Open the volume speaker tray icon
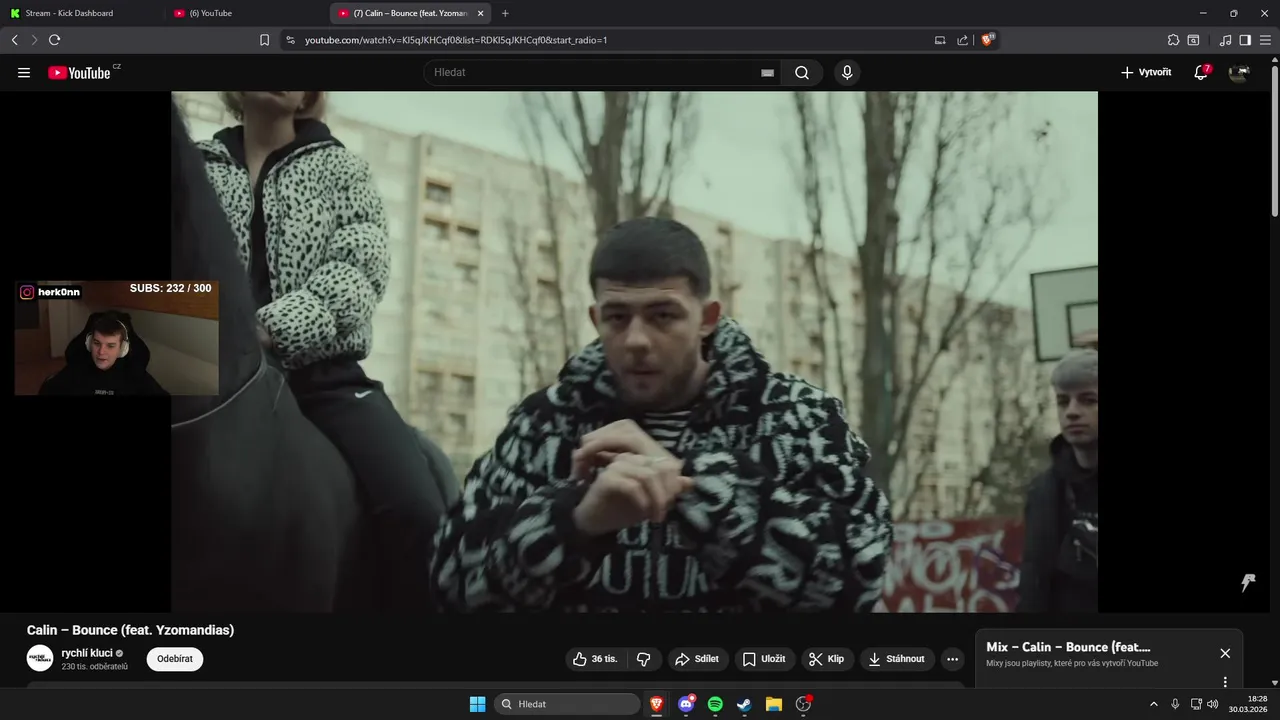 tap(1212, 704)
